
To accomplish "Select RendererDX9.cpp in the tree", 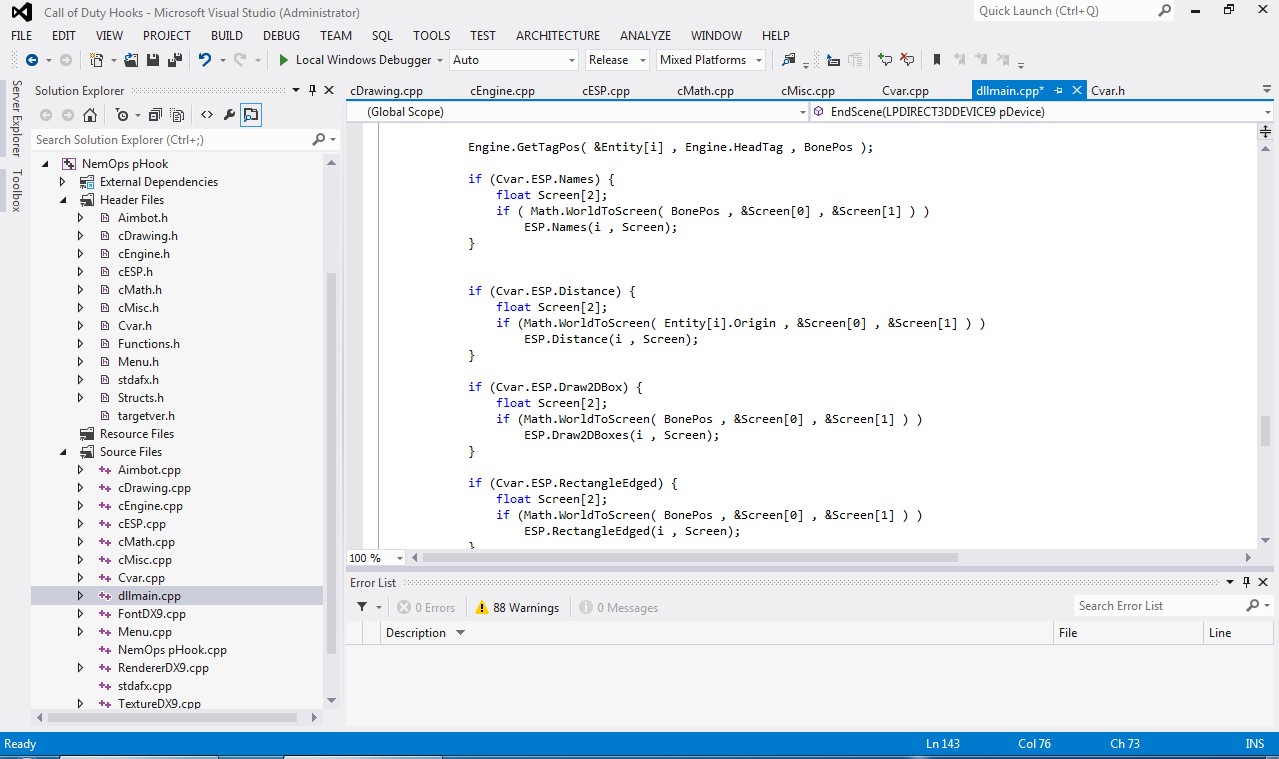I will [163, 668].
